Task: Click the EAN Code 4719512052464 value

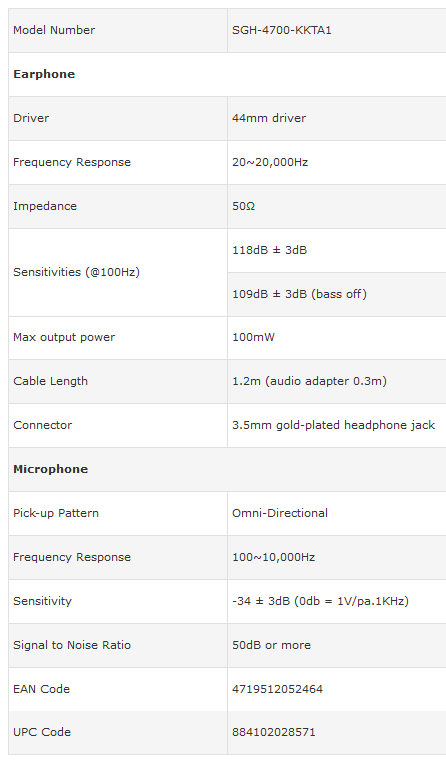Action: pos(277,689)
